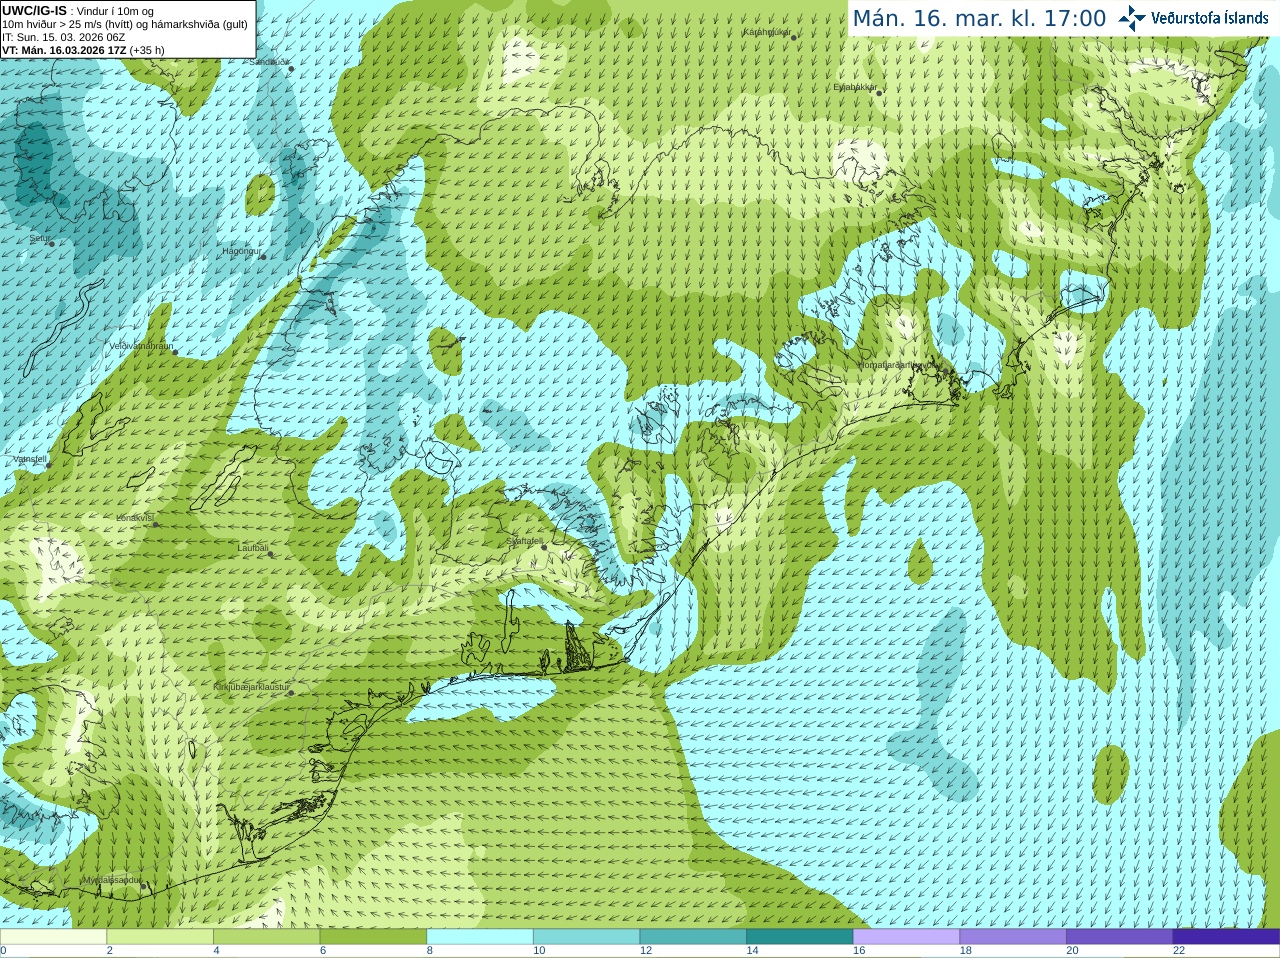Click the 2–4 m/s light green swatch
Viewport: 1280px width, 958px height.
coord(160,936)
